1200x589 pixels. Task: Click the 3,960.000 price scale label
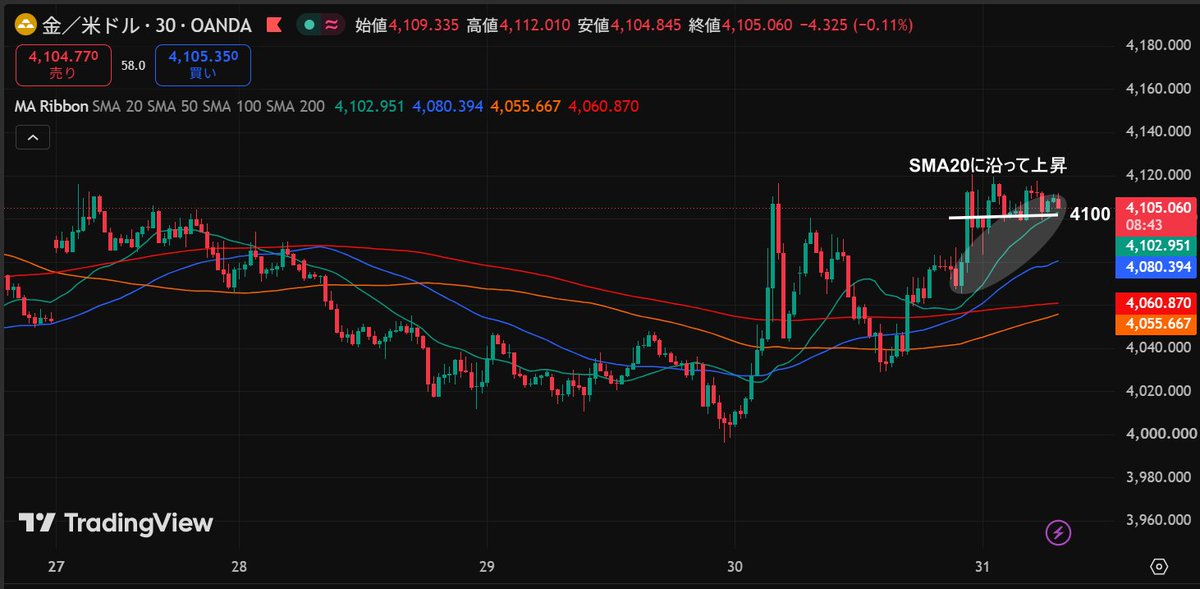(1158, 520)
